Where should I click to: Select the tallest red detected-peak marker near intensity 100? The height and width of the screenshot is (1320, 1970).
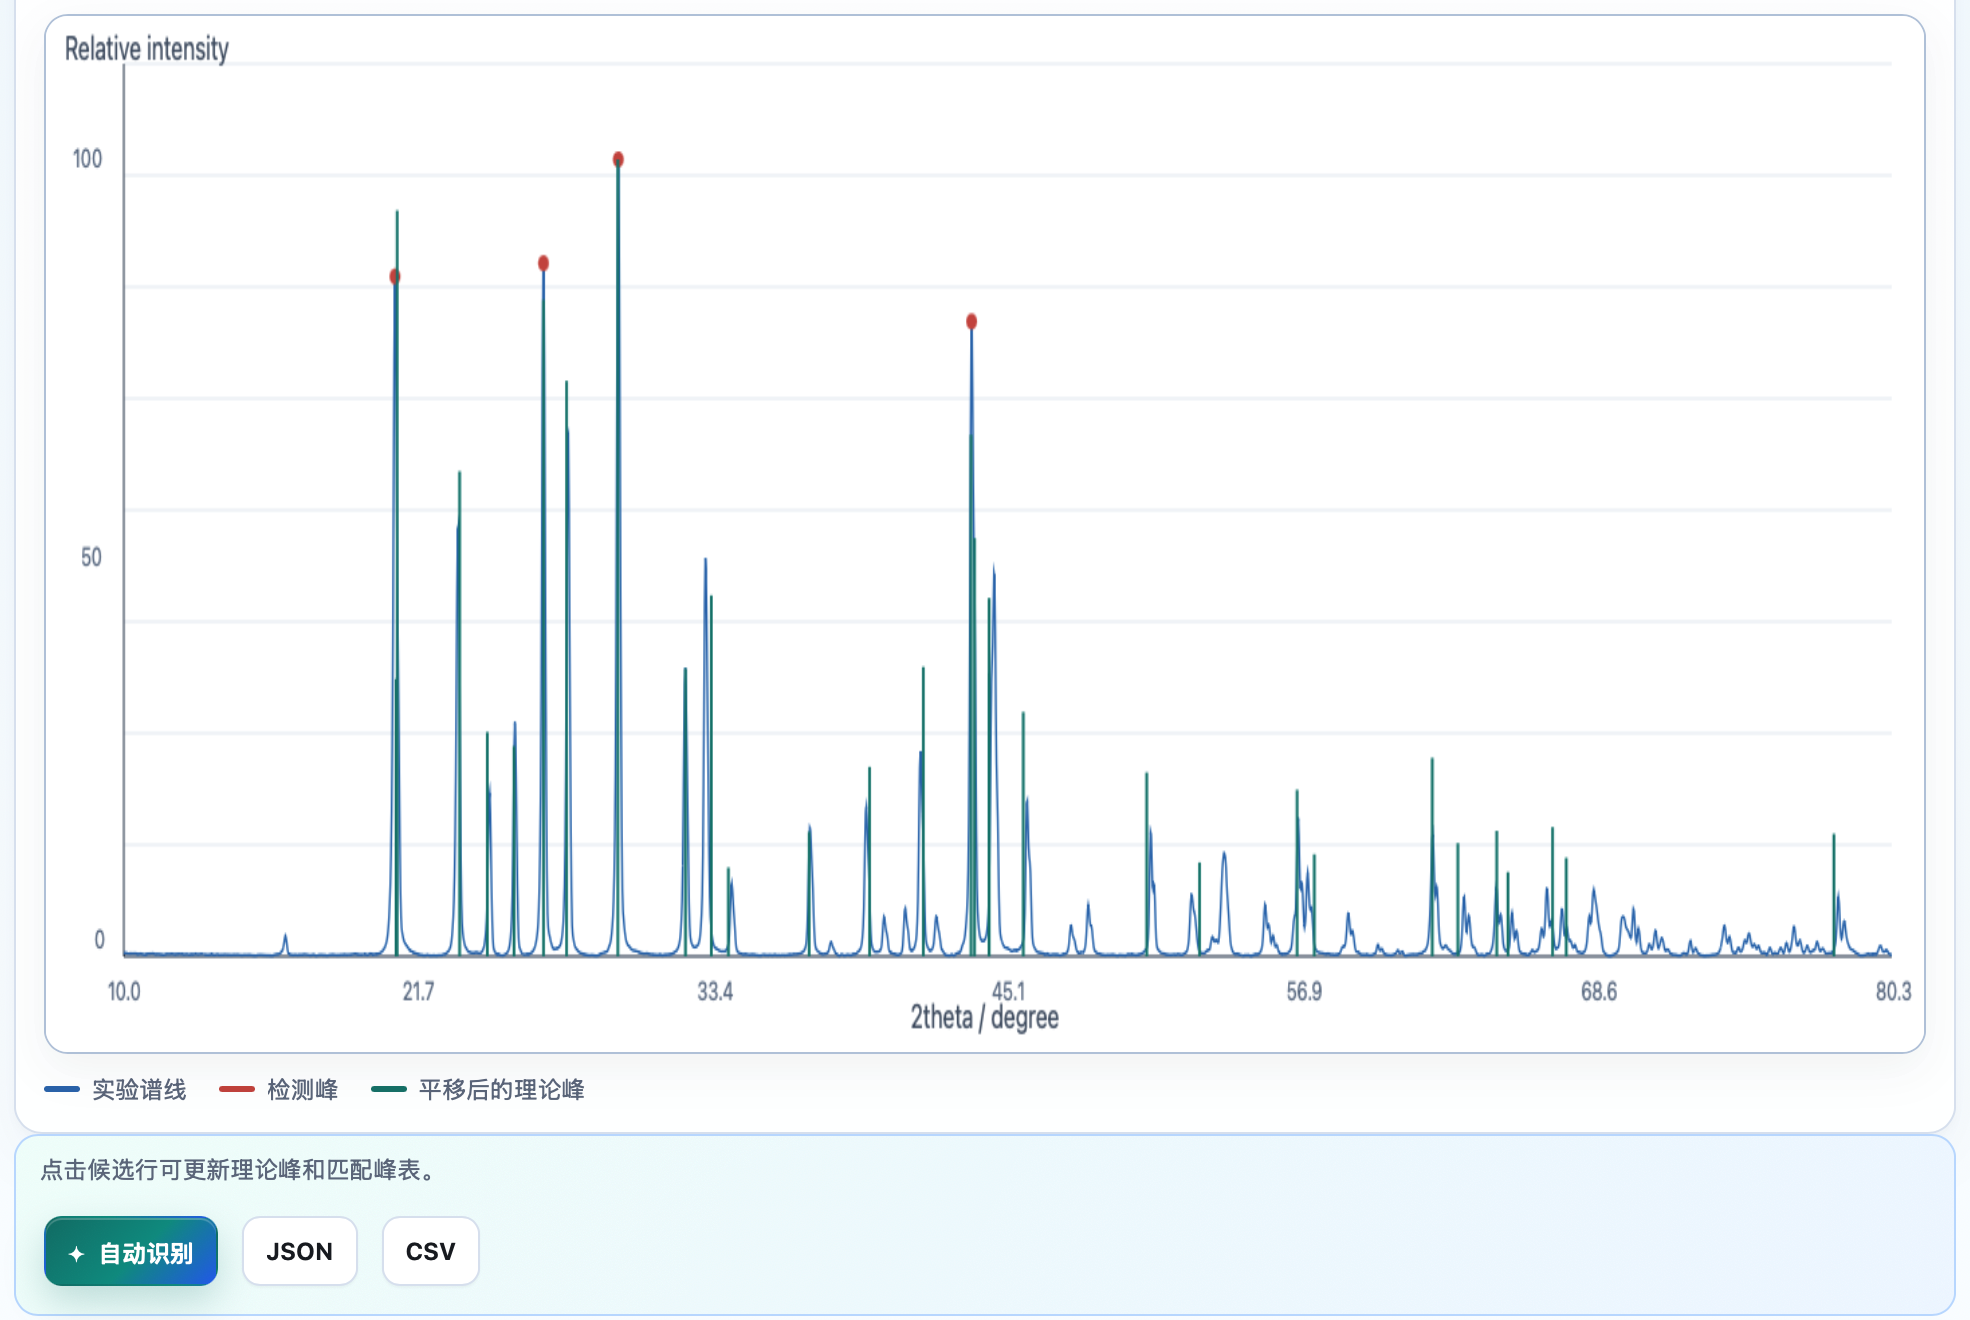[618, 159]
